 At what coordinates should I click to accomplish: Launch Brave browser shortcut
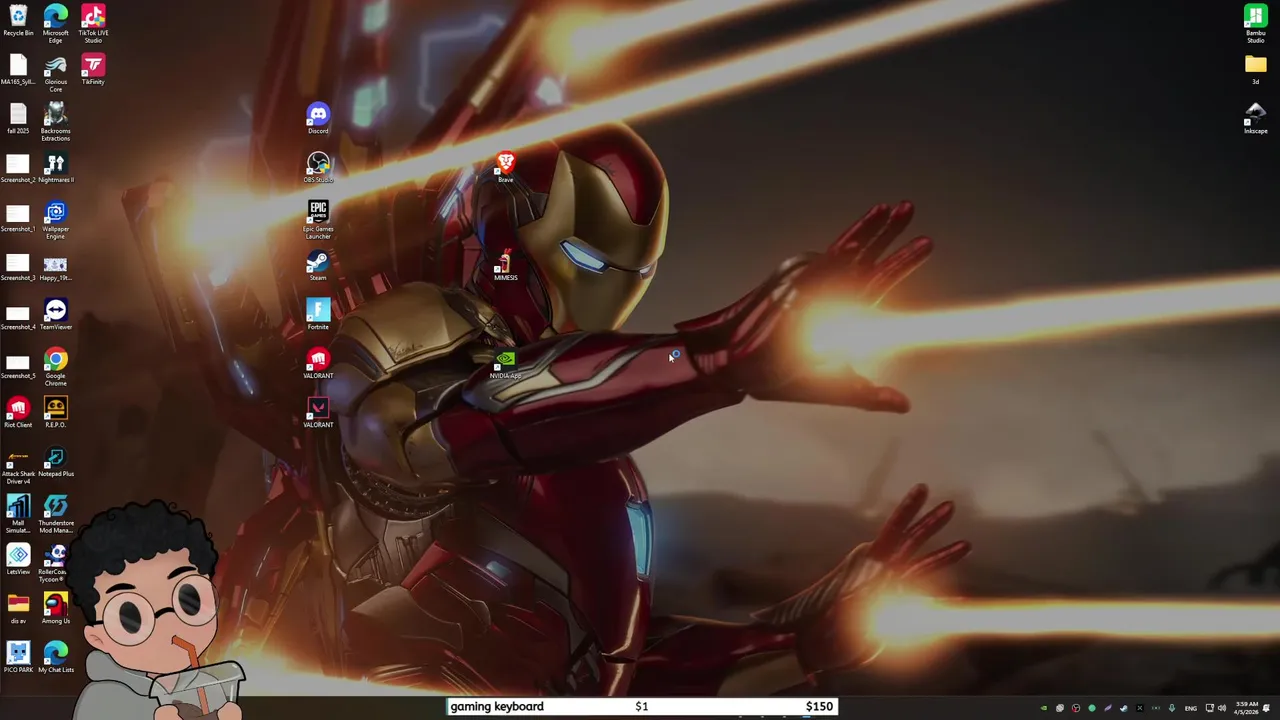[x=505, y=167]
